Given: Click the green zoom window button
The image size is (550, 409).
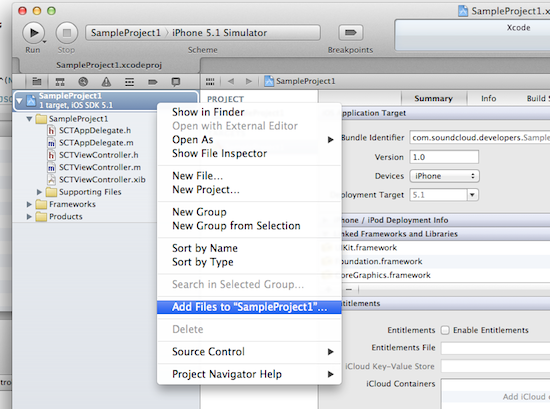Looking at the screenshot, I should point(51,11).
